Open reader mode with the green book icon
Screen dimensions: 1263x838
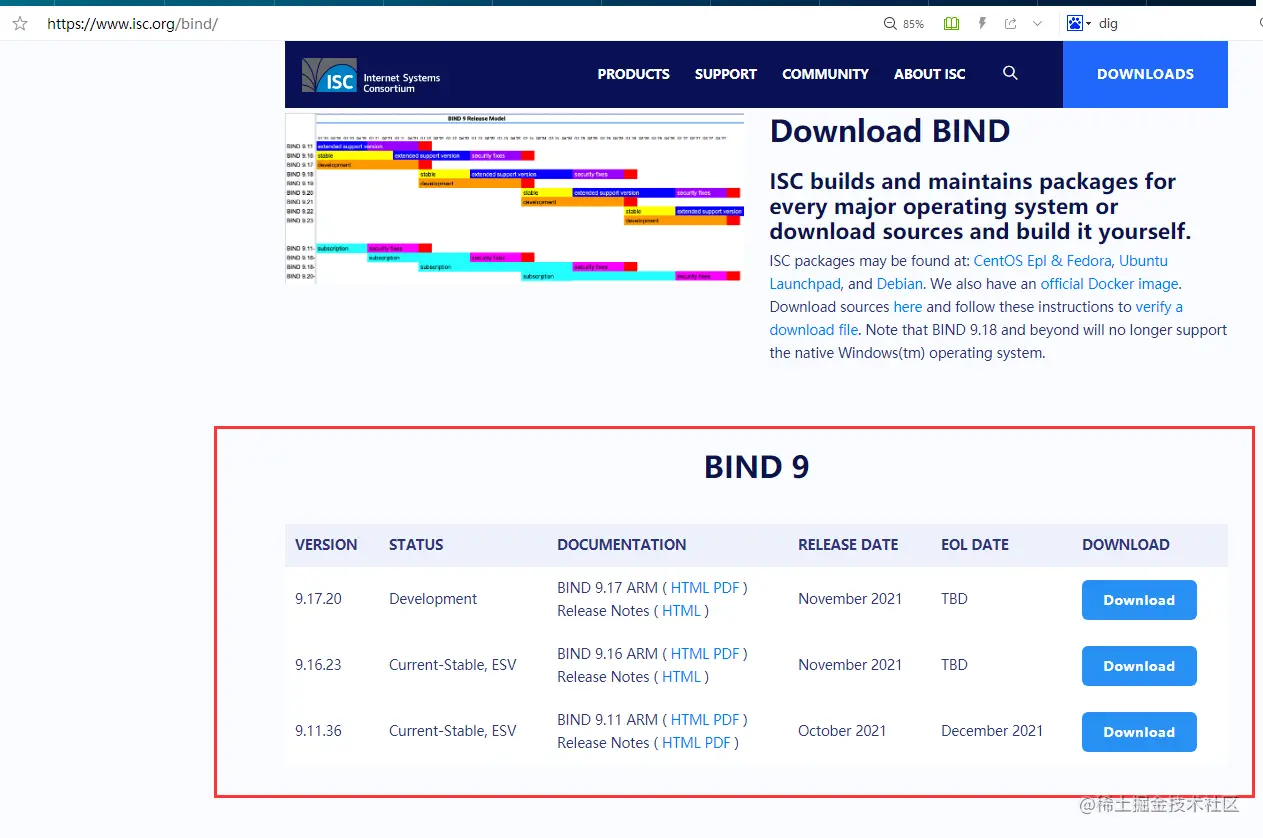(x=952, y=23)
